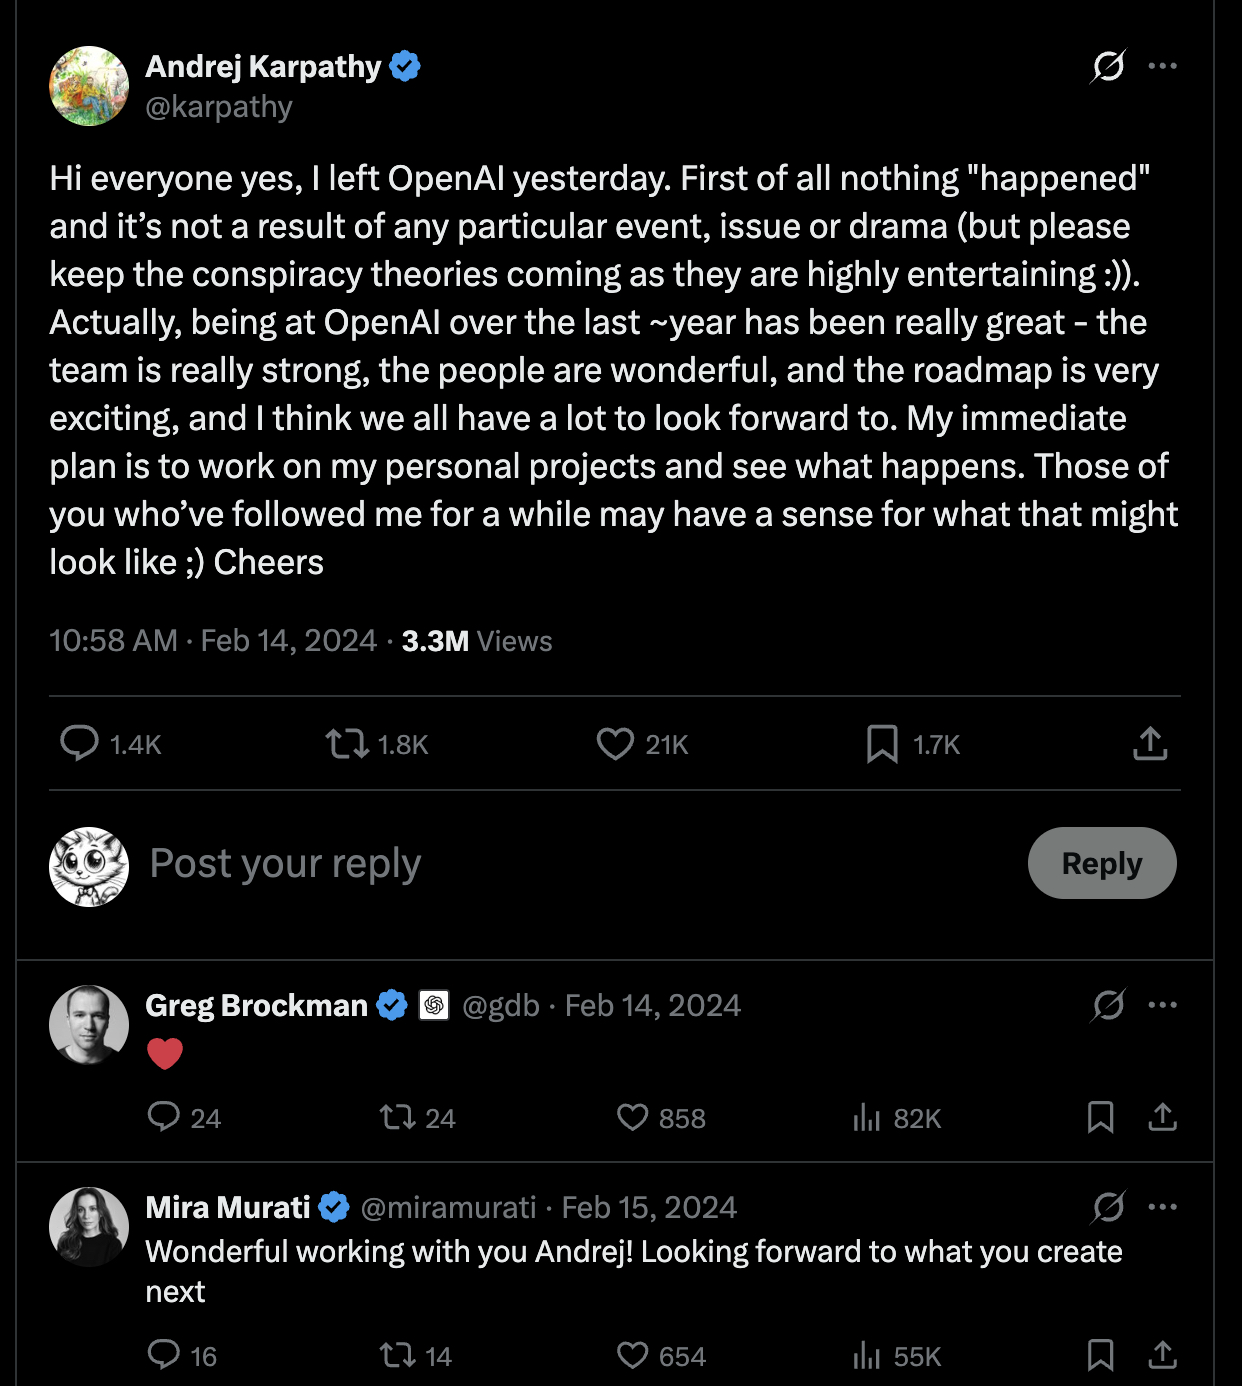This screenshot has width=1242, height=1386.
Task: Click OpenAI affiliation badge beside Greg Brockman
Action: pos(434,1005)
